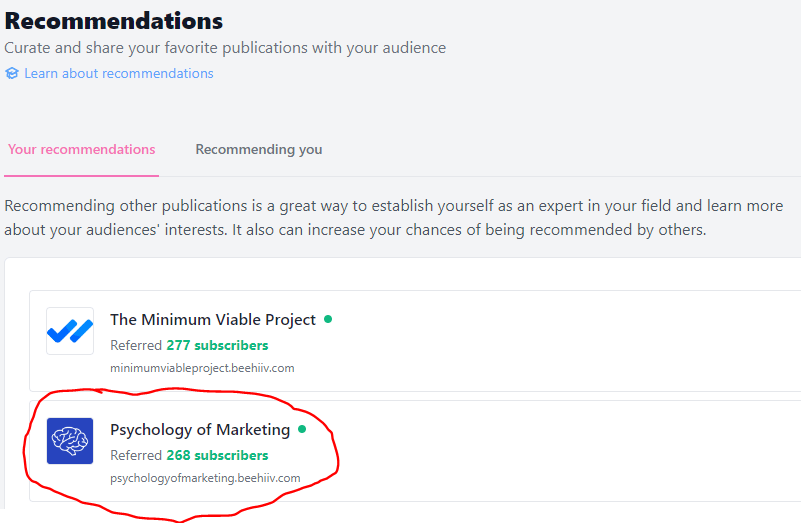The image size is (801, 523).
Task: Visit minimumviableproject.beehiiv.com URL
Action: (x=202, y=368)
